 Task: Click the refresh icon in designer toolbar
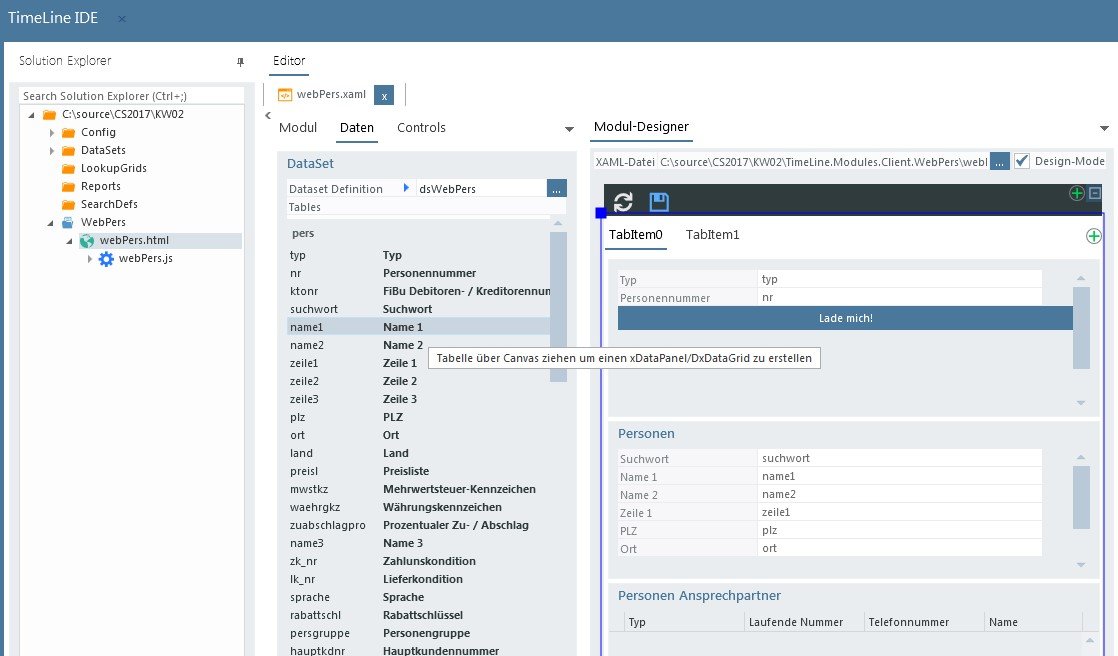623,202
